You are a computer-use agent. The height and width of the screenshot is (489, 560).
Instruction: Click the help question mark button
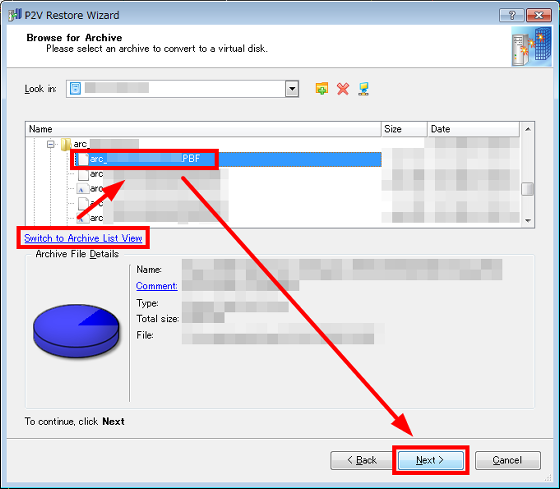(511, 15)
